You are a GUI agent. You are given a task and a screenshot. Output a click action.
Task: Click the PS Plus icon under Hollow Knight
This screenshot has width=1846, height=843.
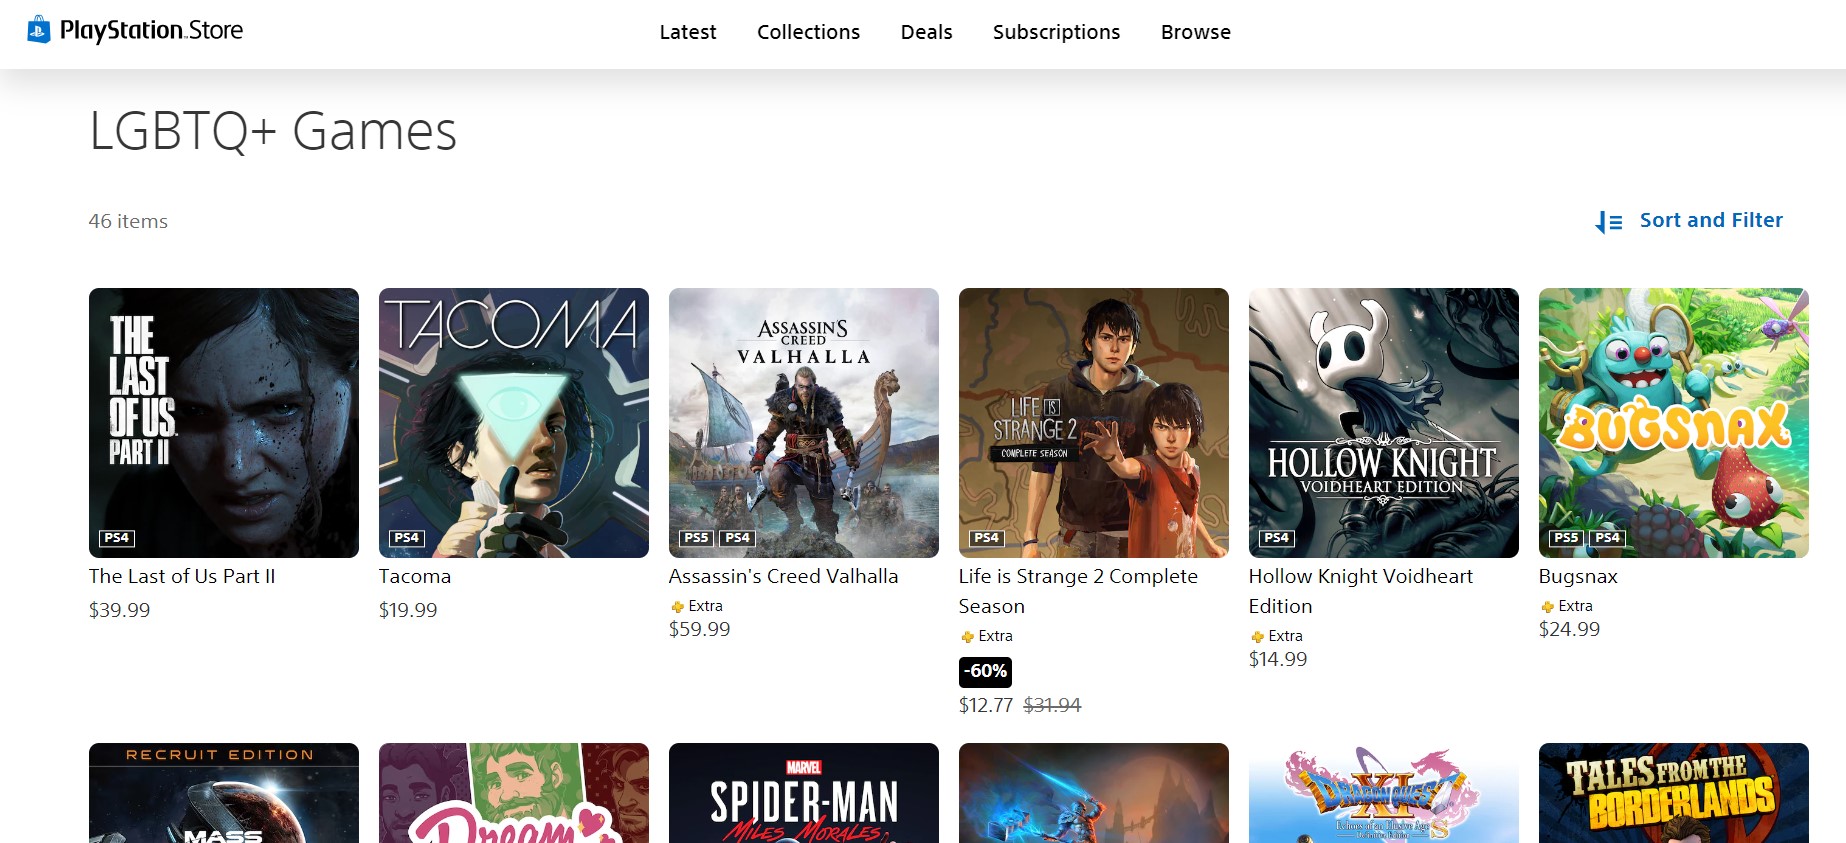(x=1257, y=637)
